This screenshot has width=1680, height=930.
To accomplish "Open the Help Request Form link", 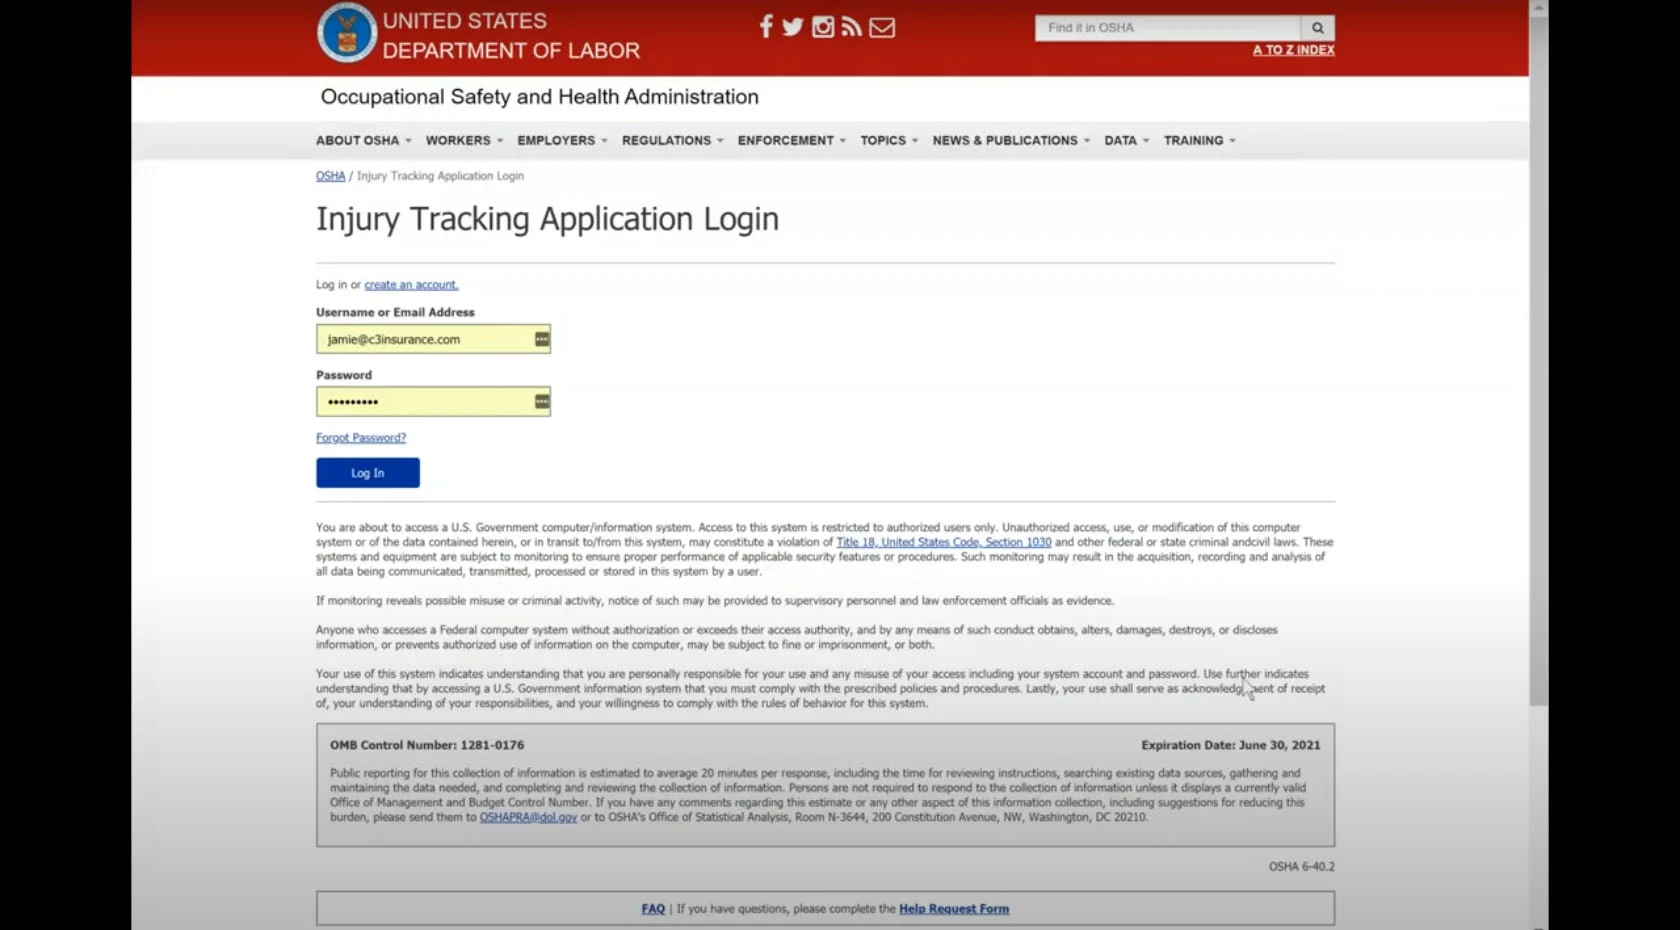I will [954, 909].
